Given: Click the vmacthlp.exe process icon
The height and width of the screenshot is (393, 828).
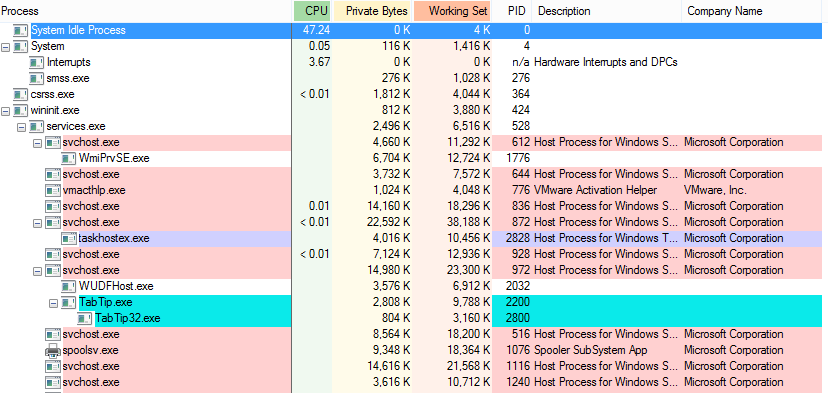Looking at the screenshot, I should click(52, 190).
